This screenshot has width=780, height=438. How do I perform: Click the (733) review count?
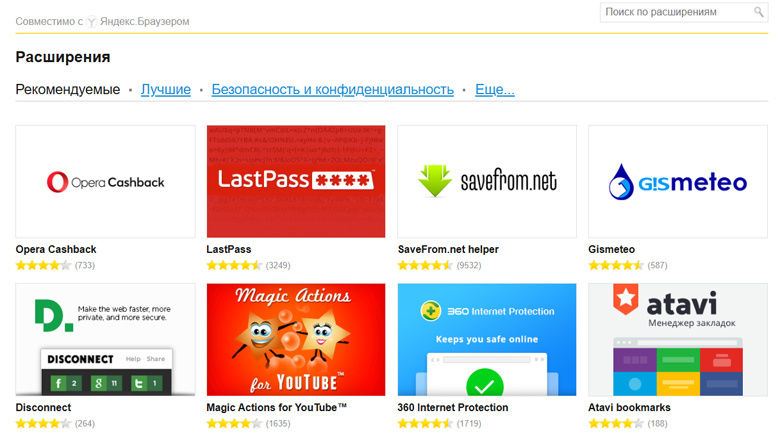(85, 265)
